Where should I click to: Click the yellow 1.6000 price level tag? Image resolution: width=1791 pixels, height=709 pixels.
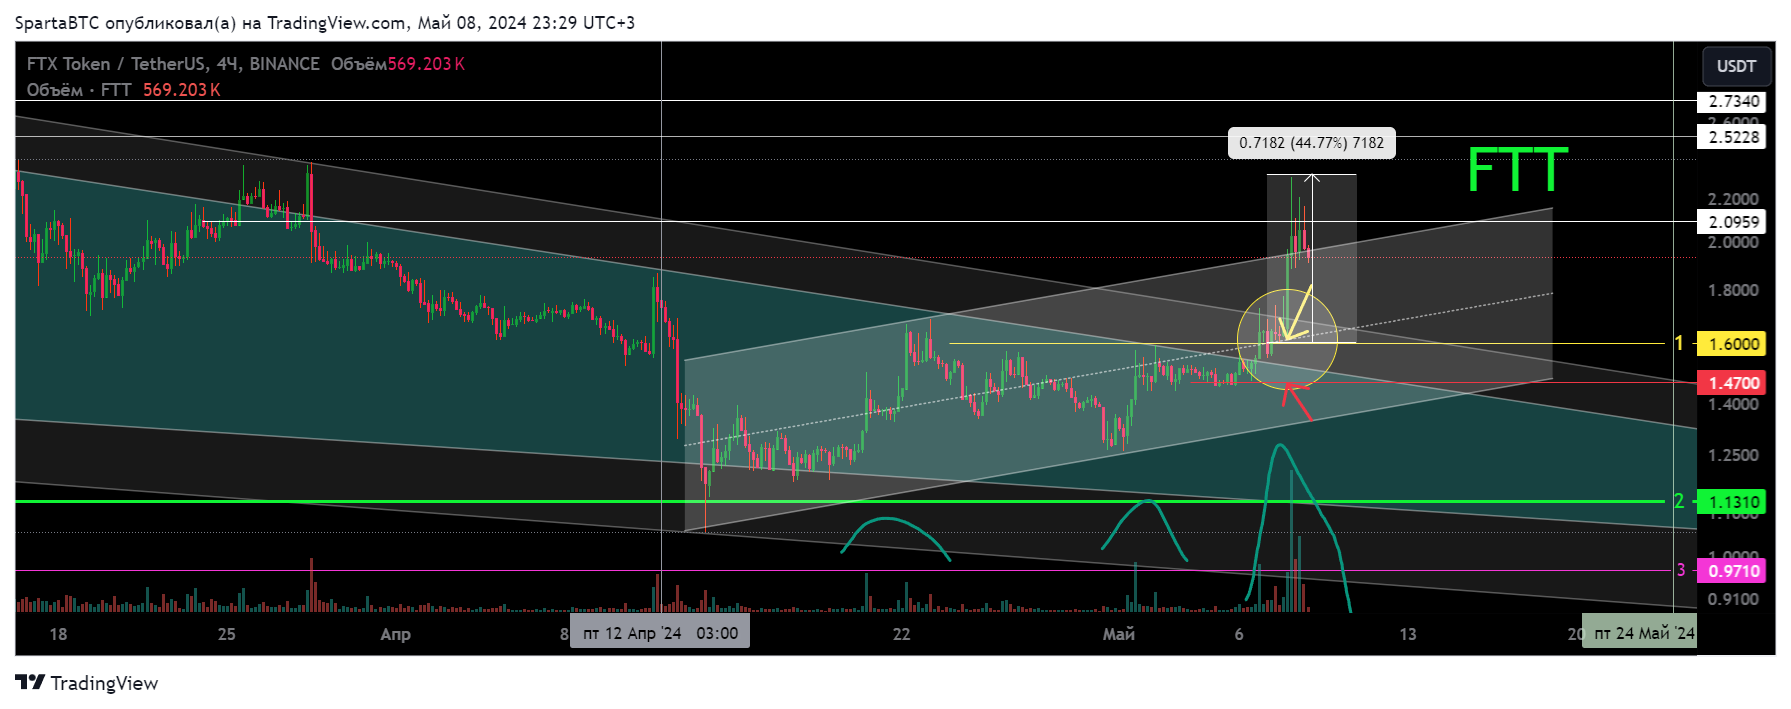coord(1732,344)
